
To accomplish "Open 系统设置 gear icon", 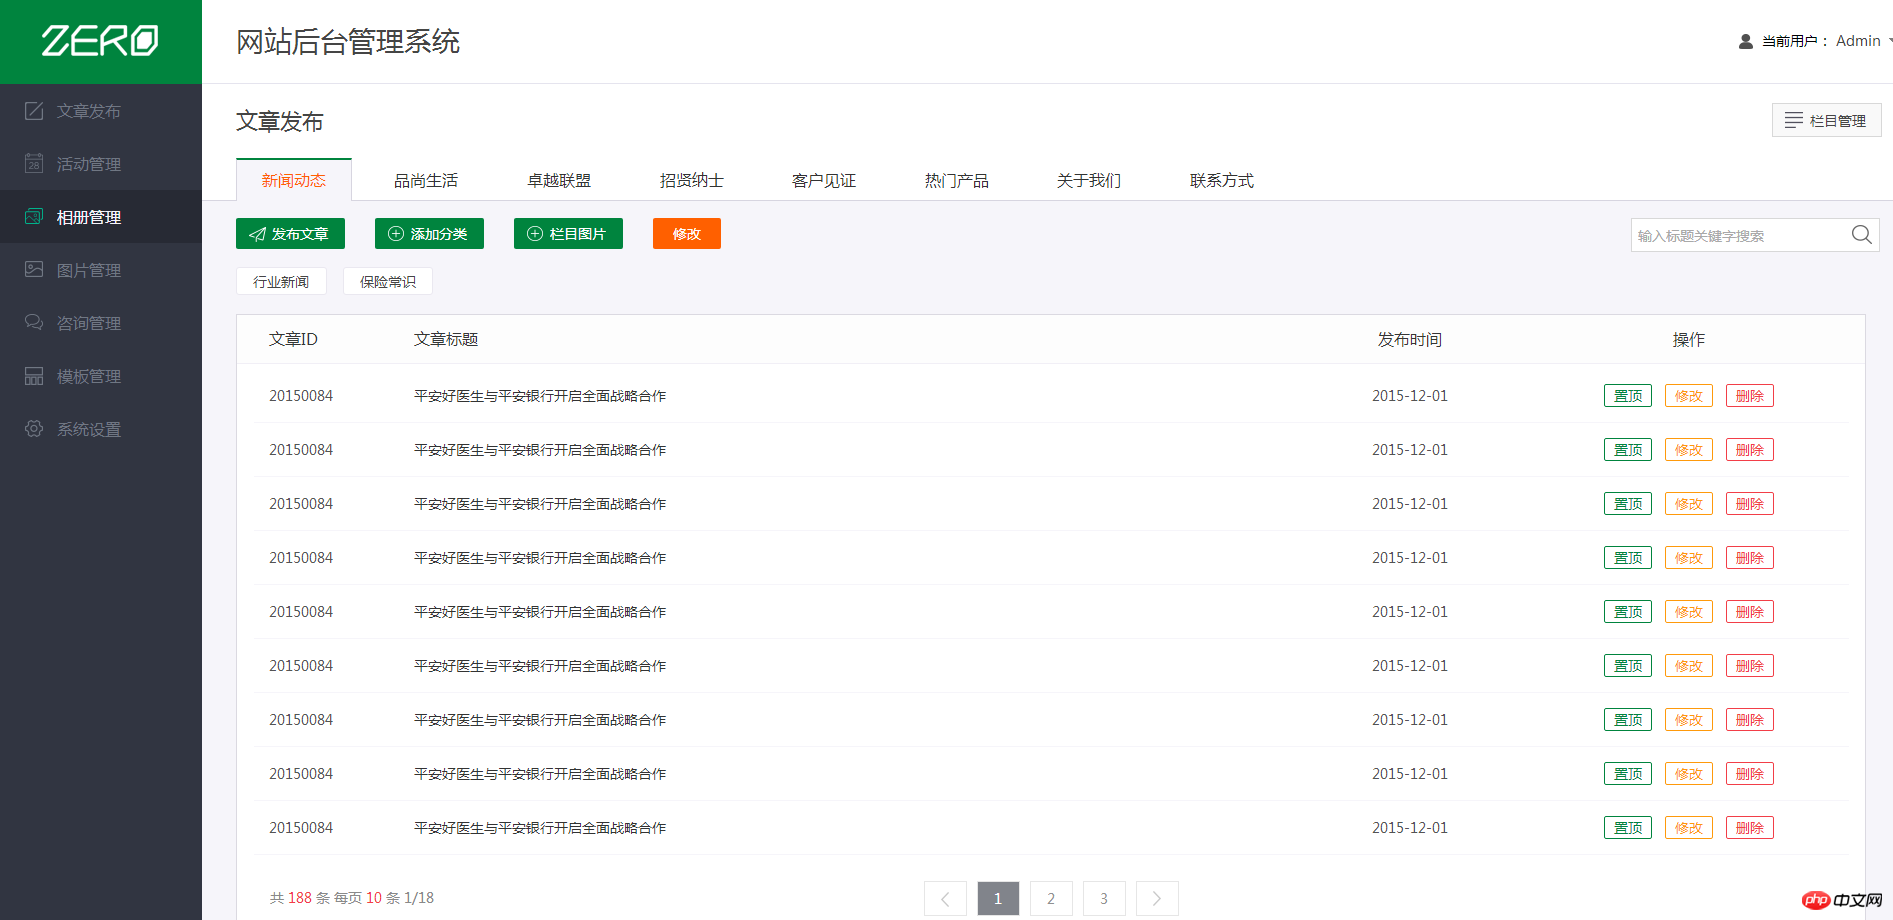I will 34,429.
